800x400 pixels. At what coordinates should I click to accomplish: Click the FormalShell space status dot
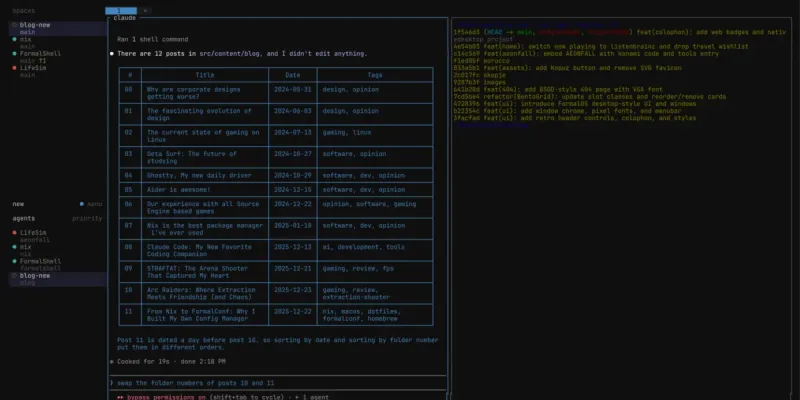tap(14, 54)
